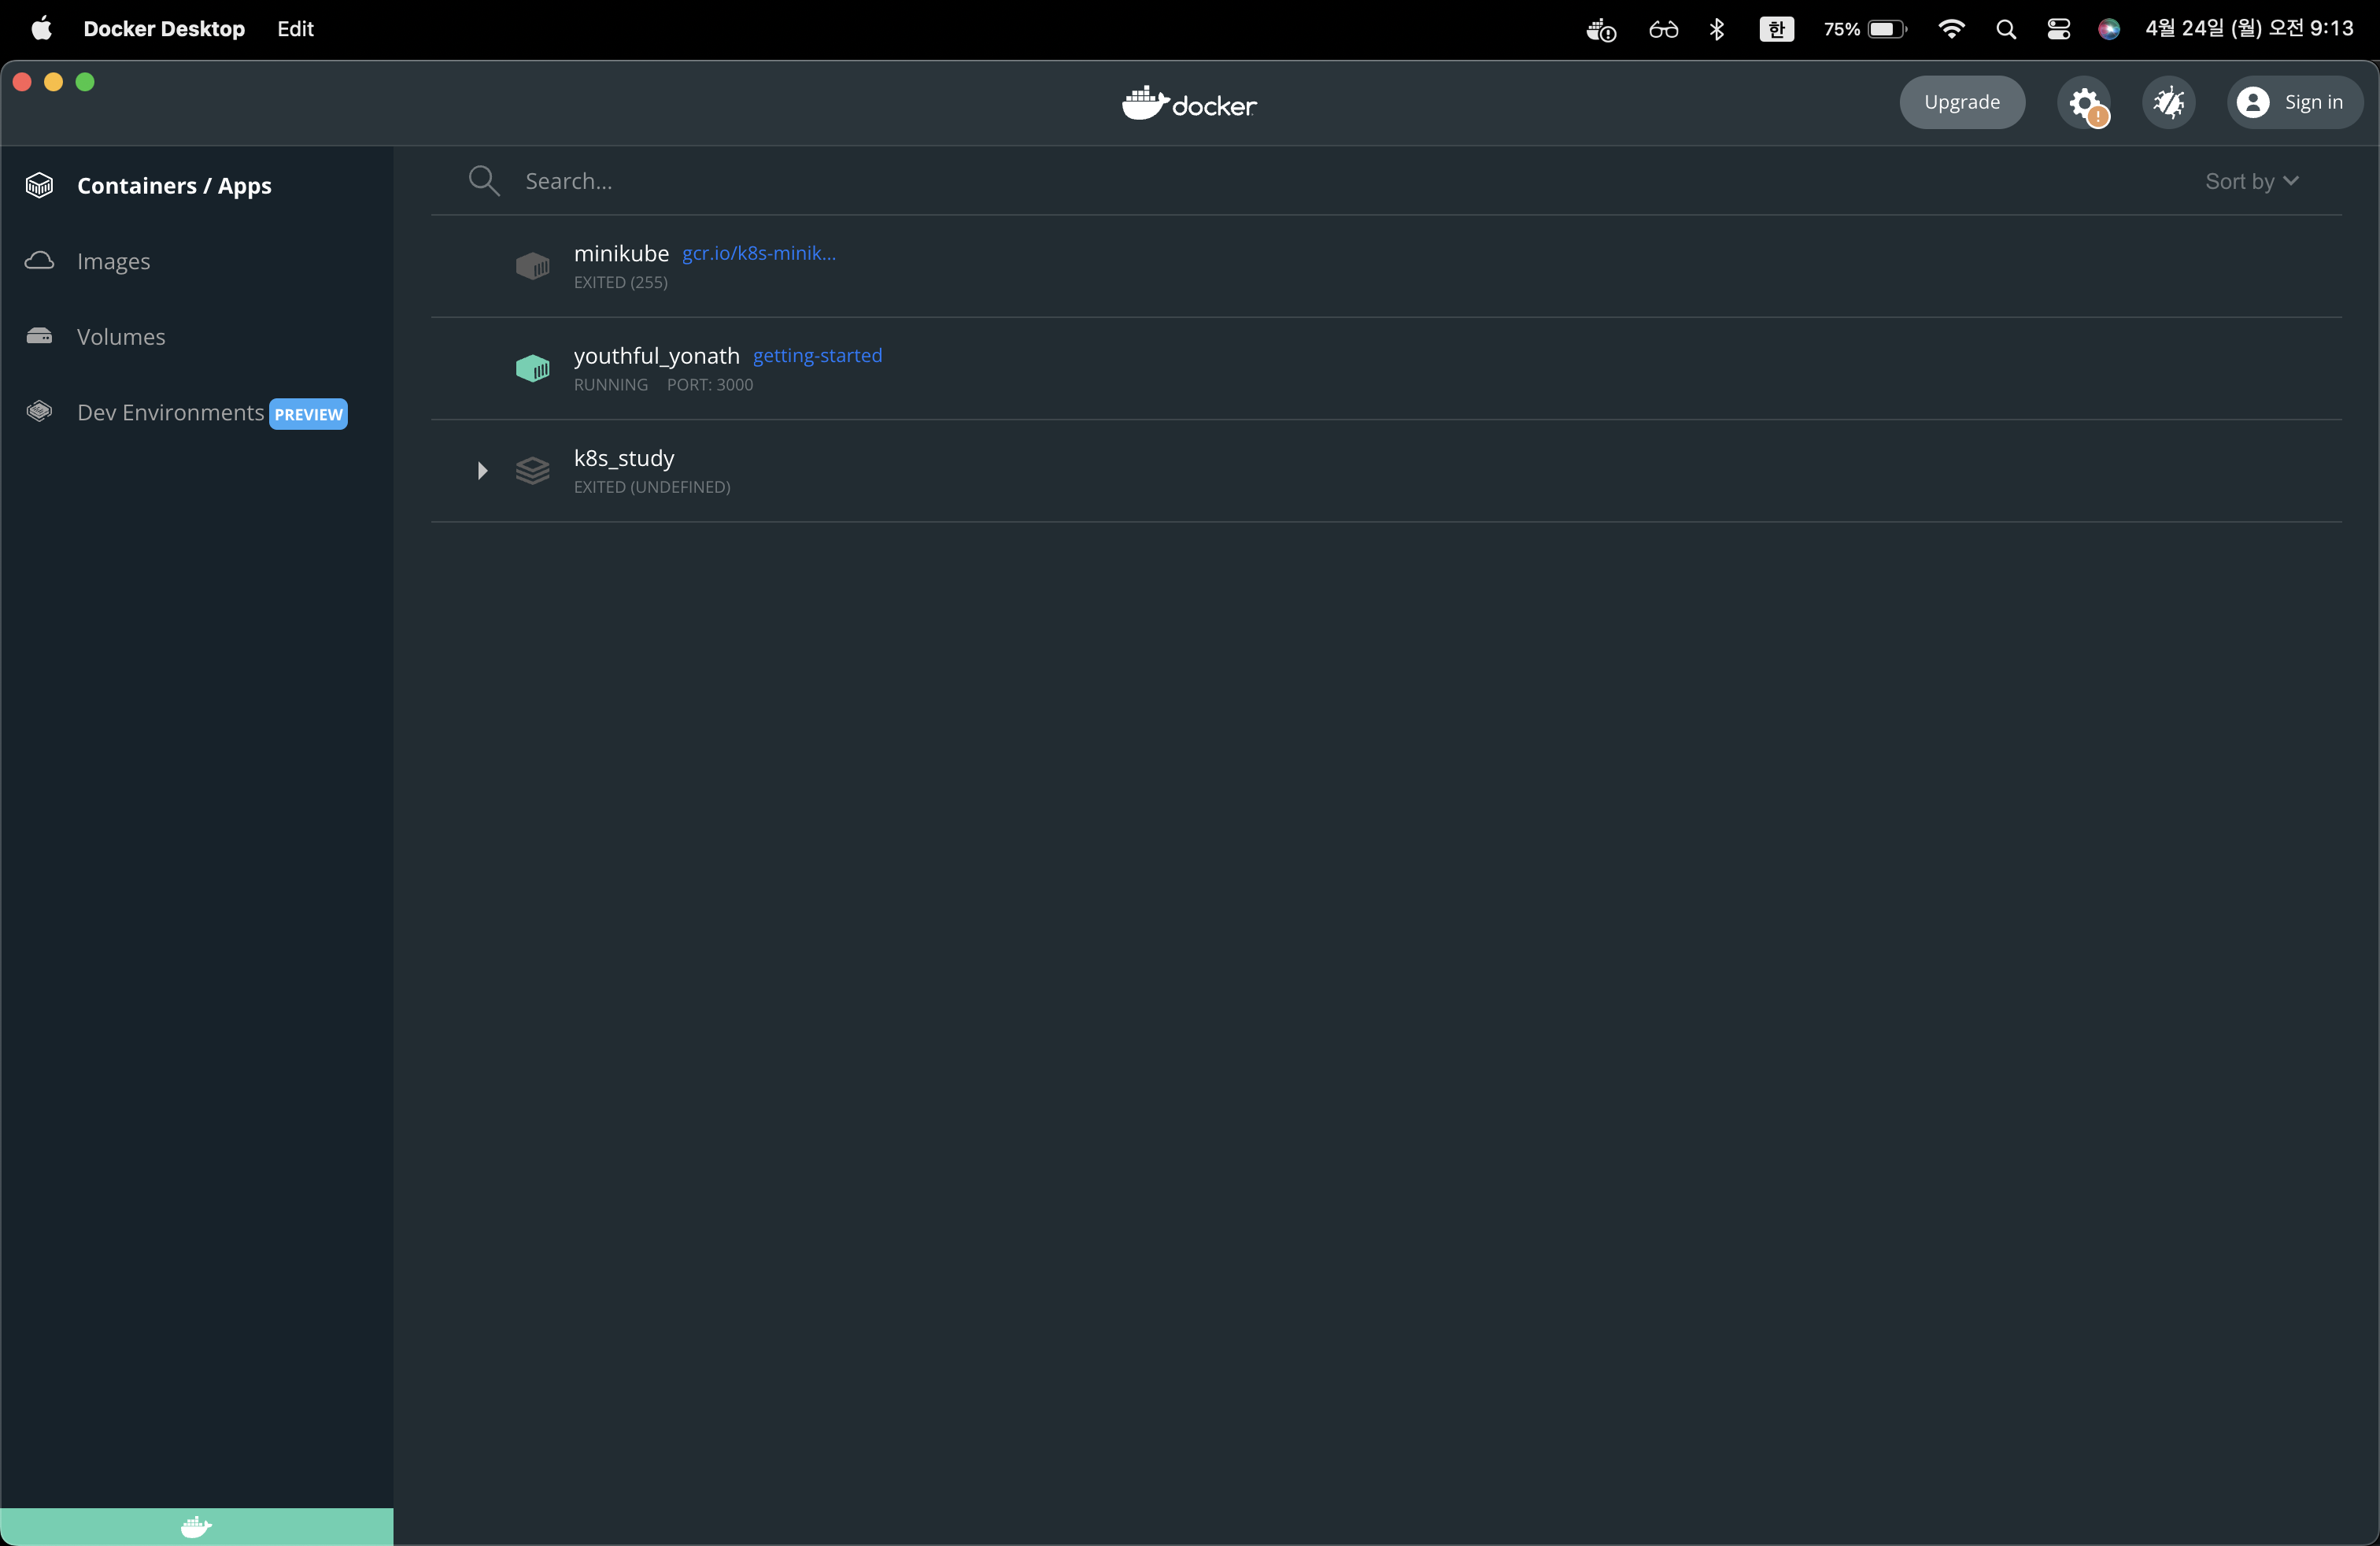The image size is (2380, 1546).
Task: Click the Volumes disk icon in sidebar
Action: (x=39, y=336)
